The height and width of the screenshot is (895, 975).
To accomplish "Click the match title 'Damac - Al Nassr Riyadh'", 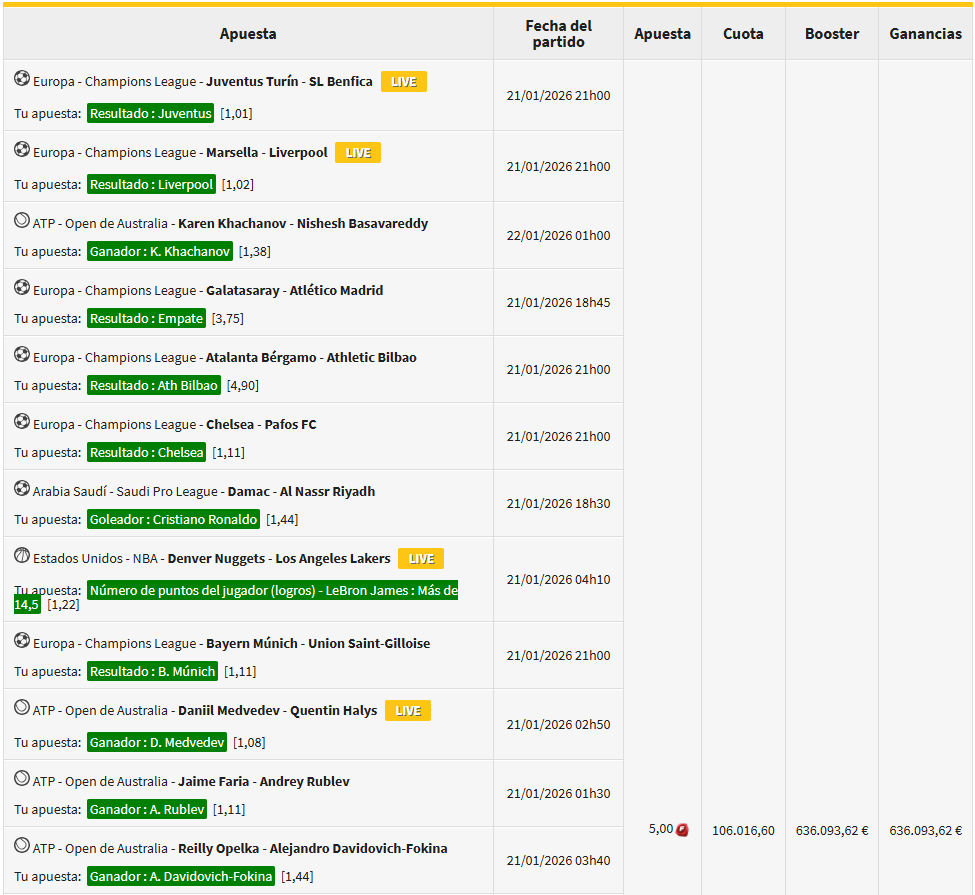I will pos(301,492).
